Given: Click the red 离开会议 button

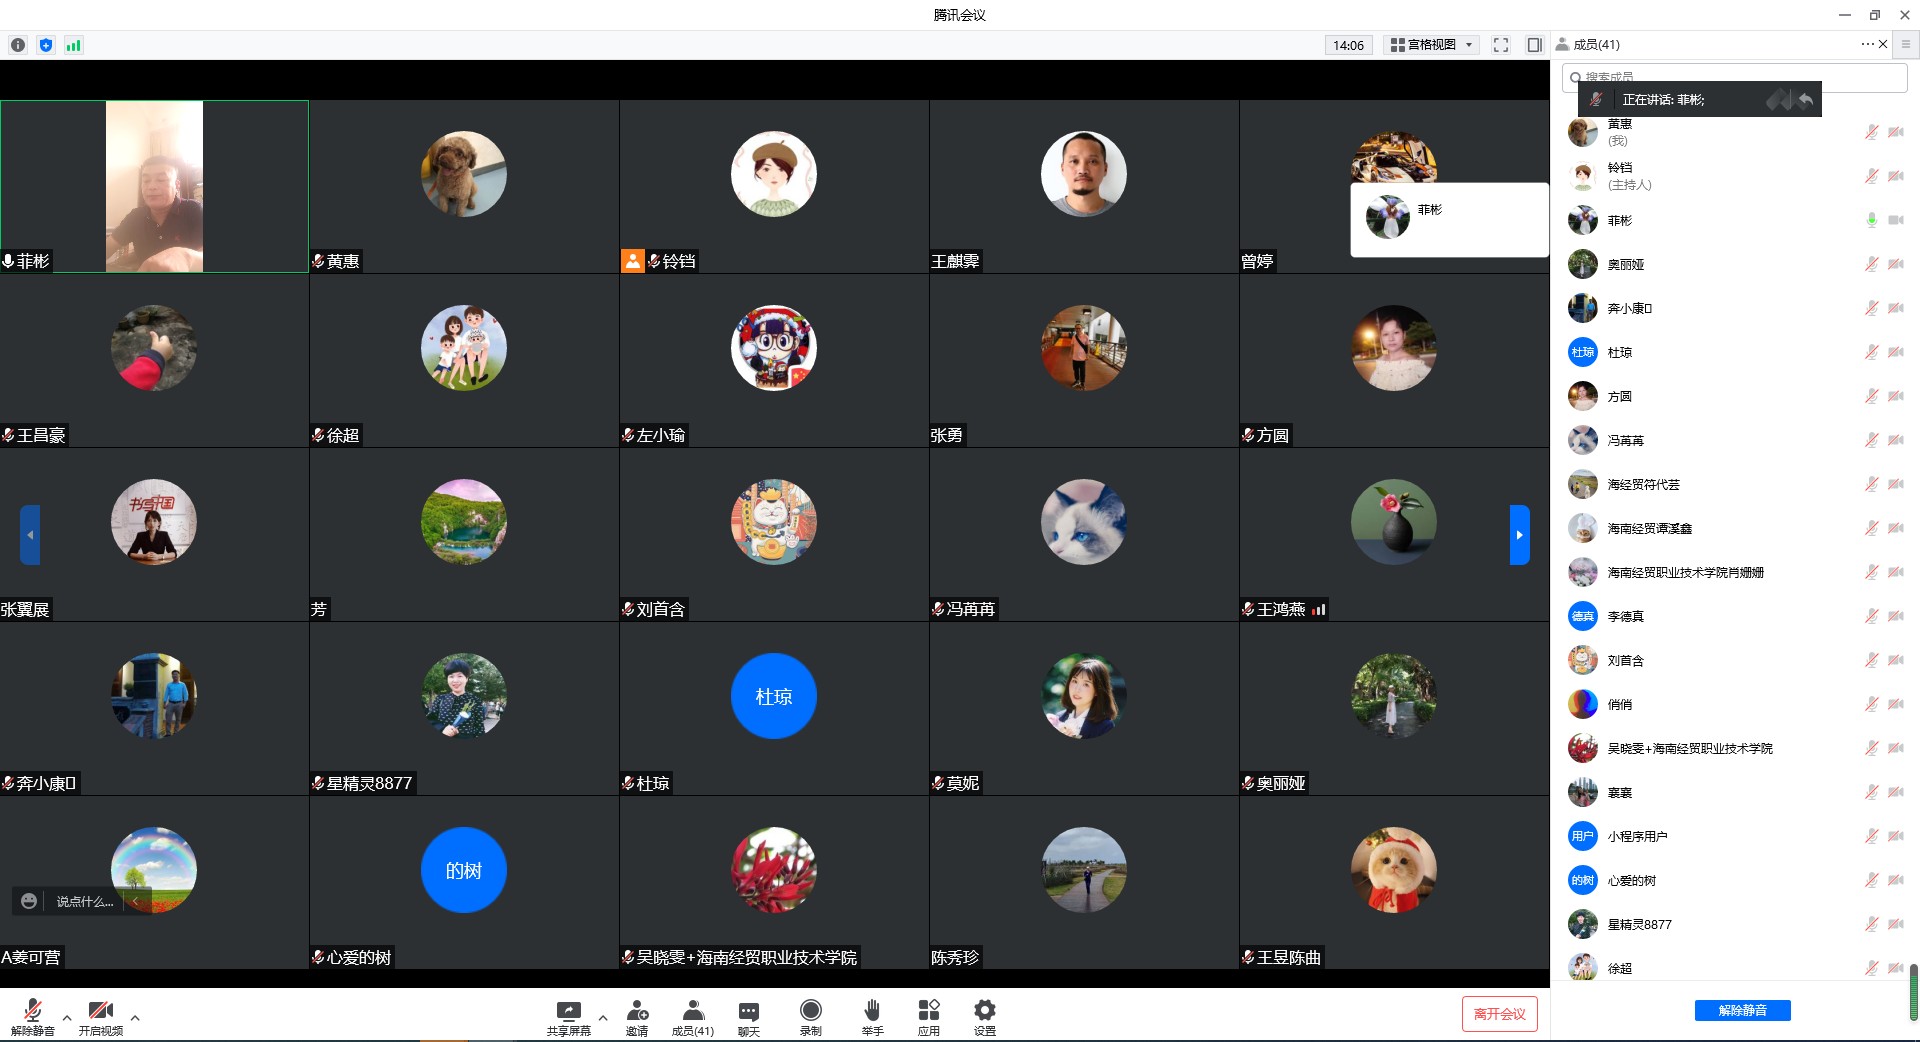Looking at the screenshot, I should [x=1499, y=1013].
